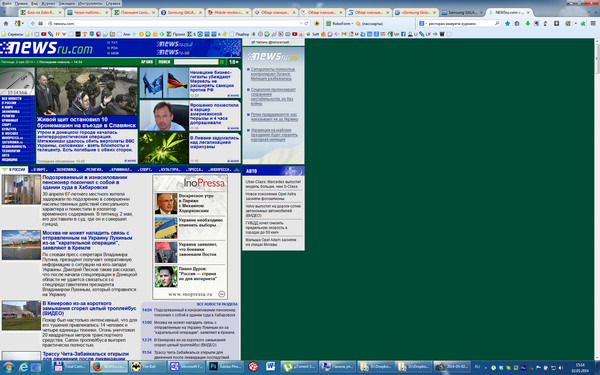The height and width of the screenshot is (375, 600).
Task: Switch to the Samsung GALA... tab next to NEWSru
Action: 462,13
